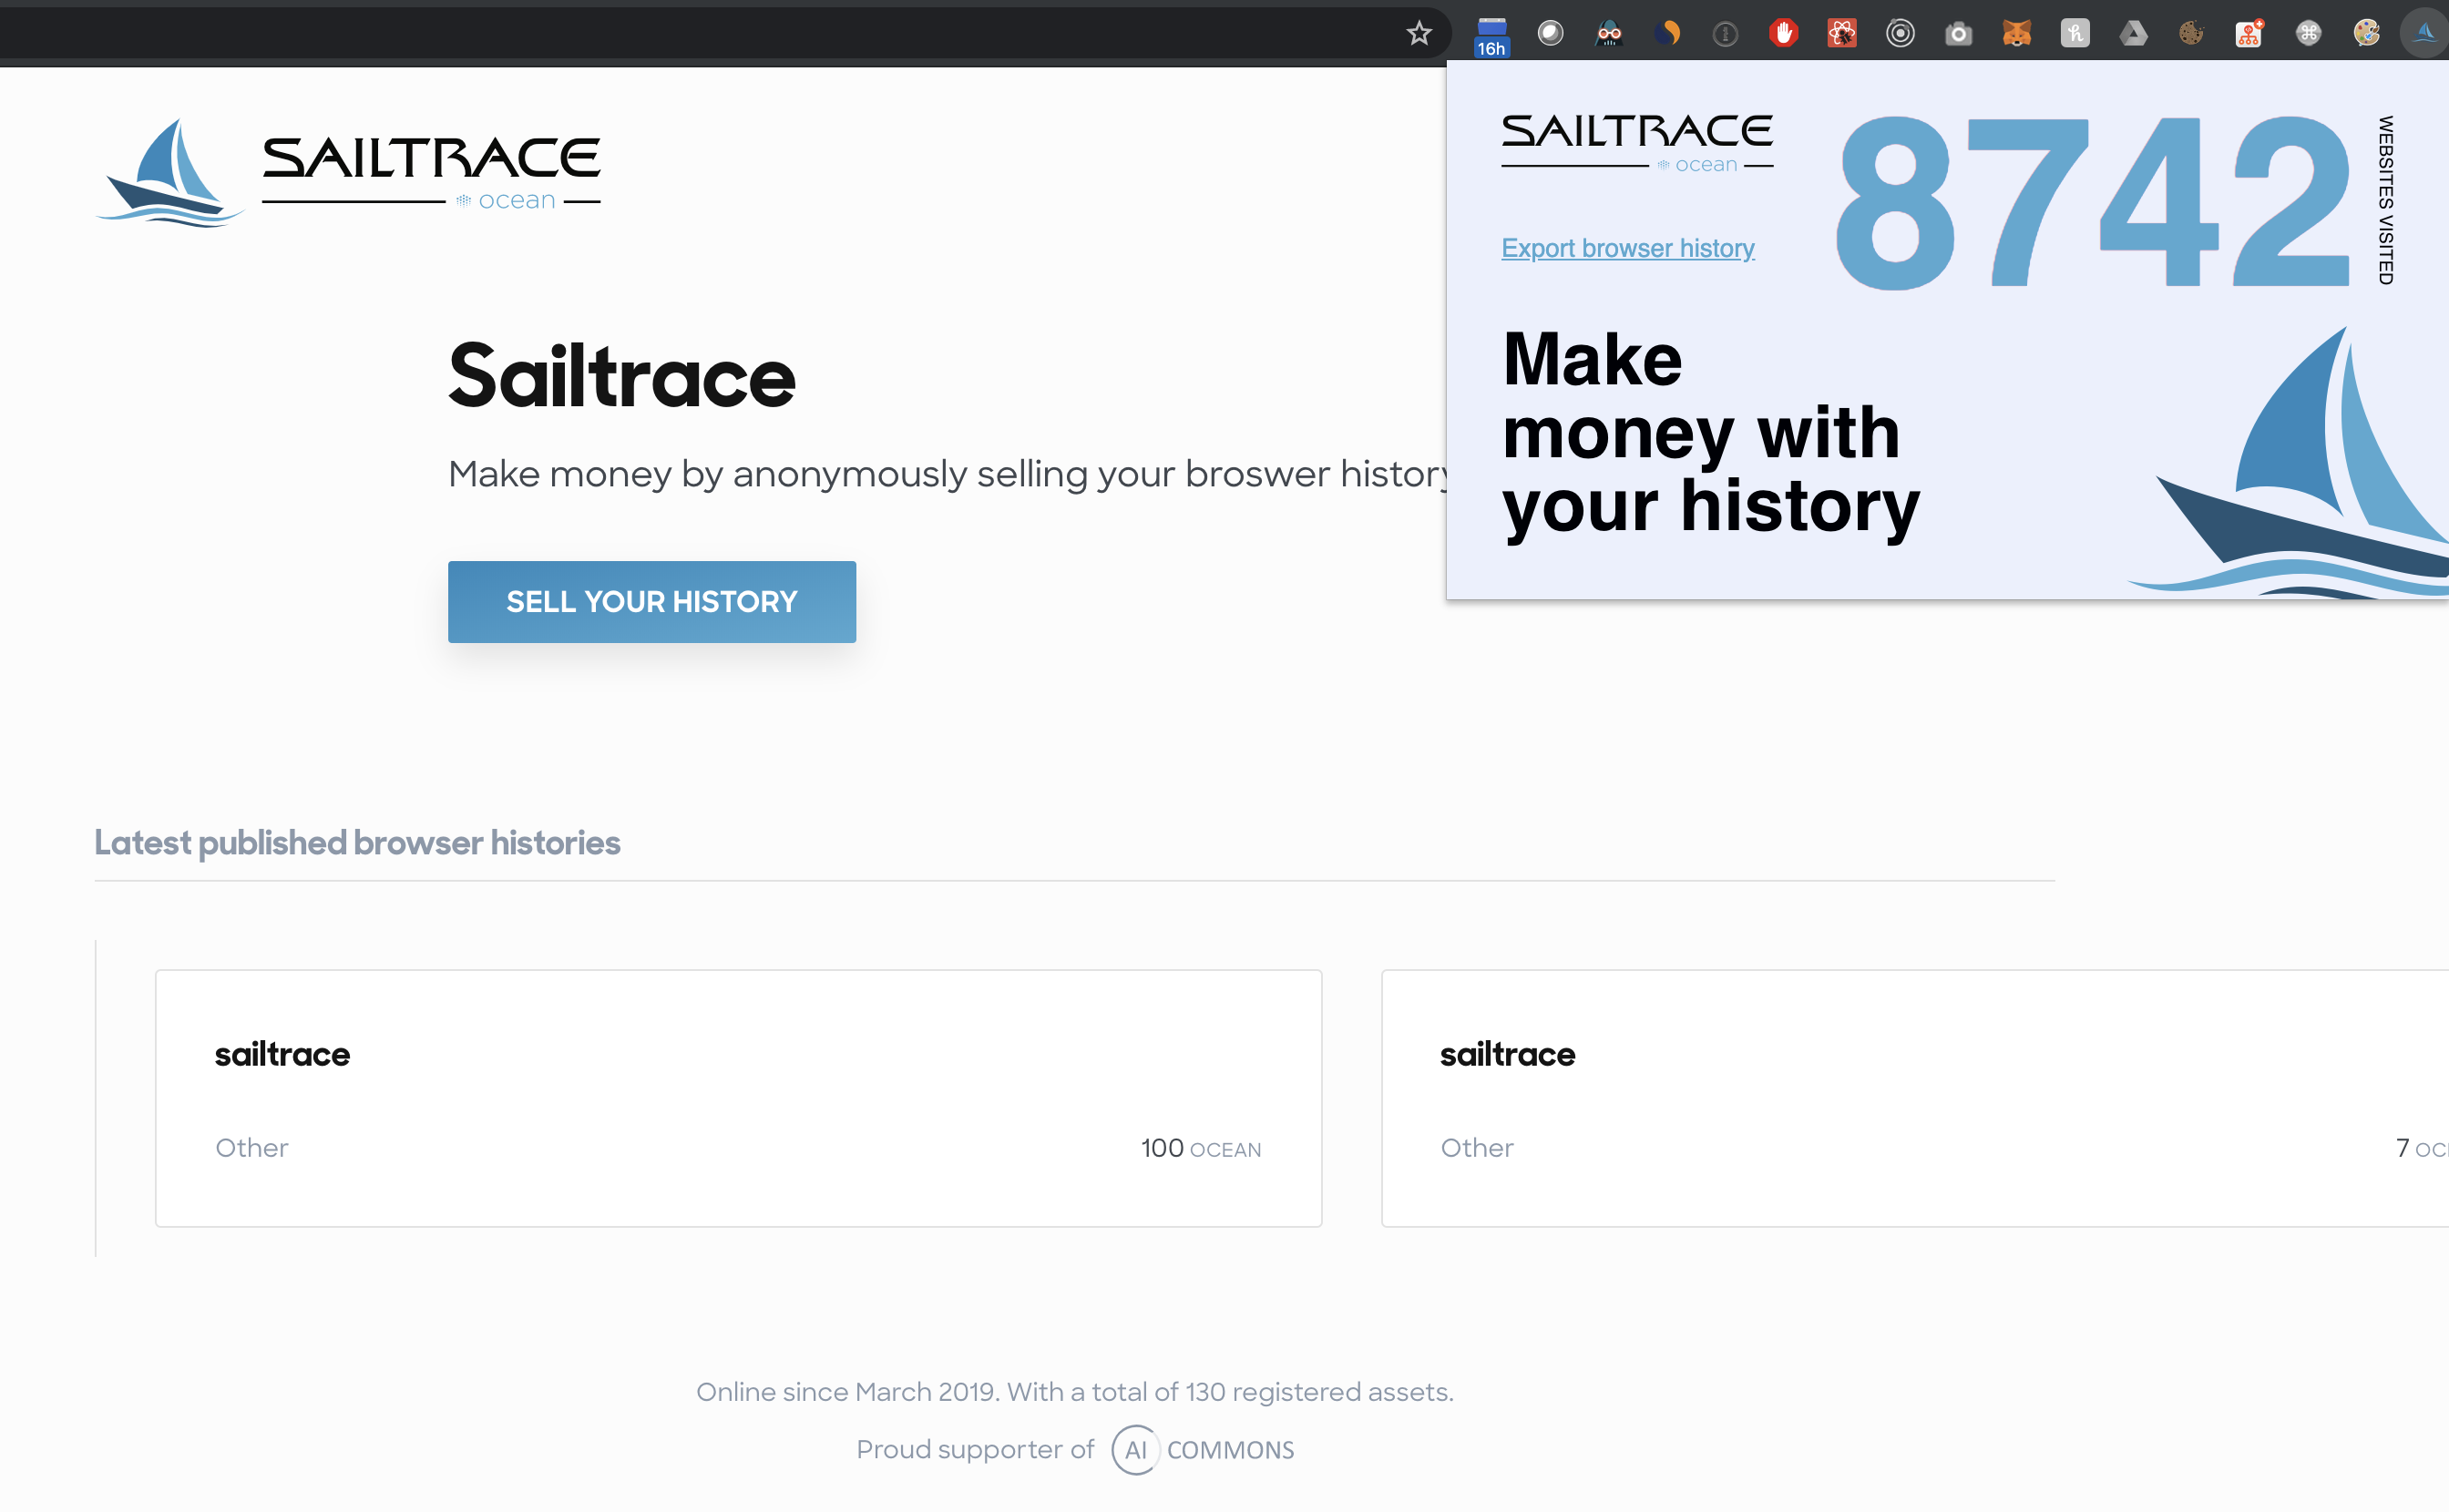Viewport: 2449px width, 1512px height.
Task: Click the red stop-hand AdBlock extension
Action: (1783, 34)
